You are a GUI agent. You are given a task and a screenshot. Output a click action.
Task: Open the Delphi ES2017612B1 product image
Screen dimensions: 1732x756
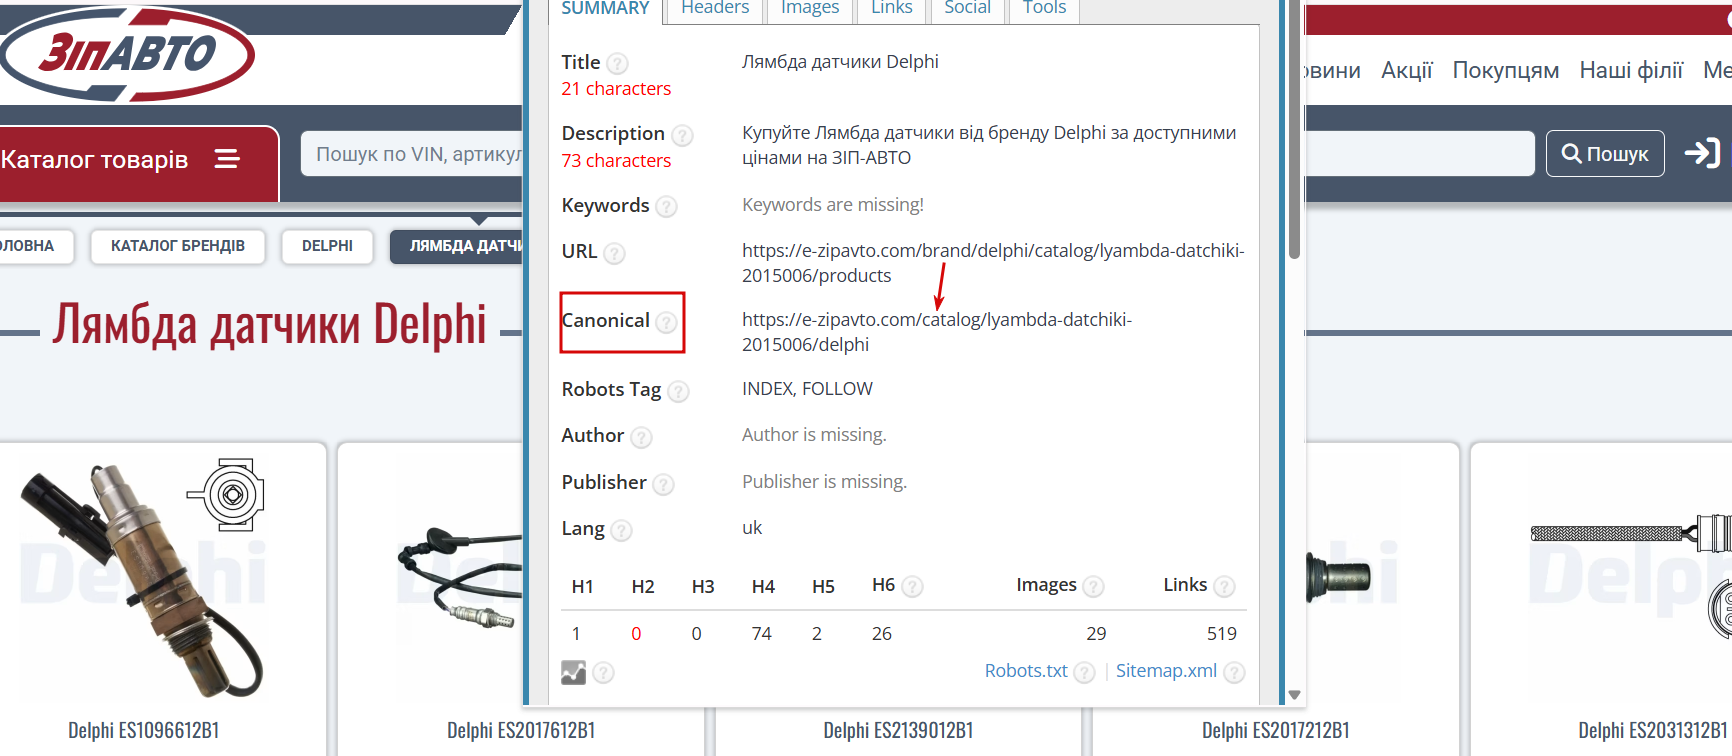[x=458, y=578]
